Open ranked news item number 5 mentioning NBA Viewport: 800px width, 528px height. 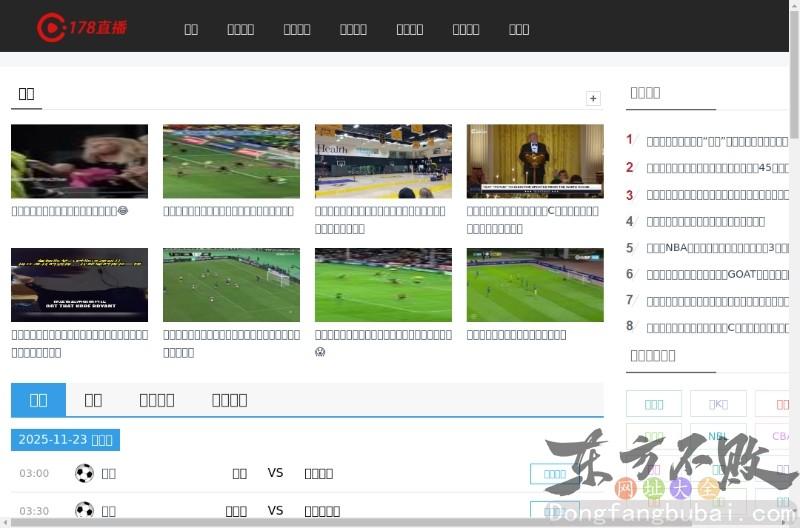(716, 248)
